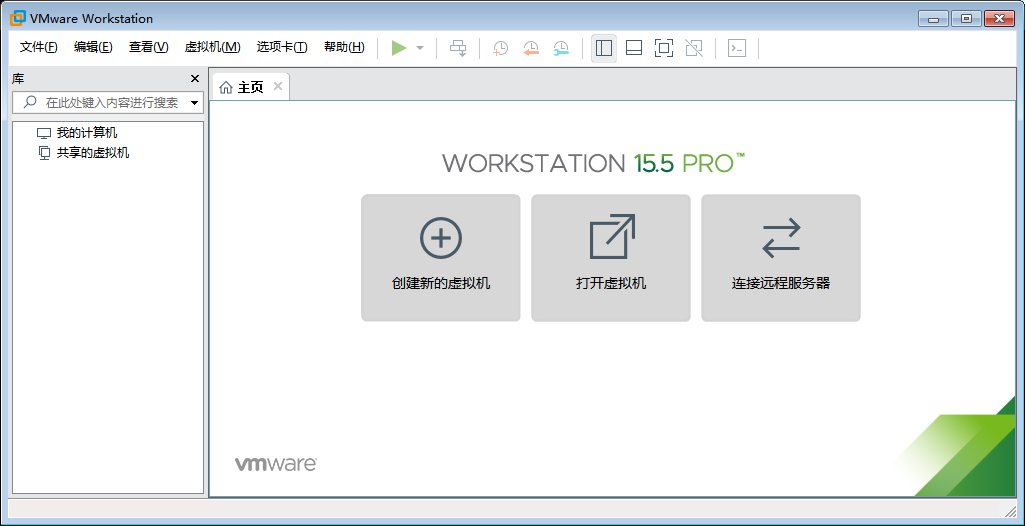The width and height of the screenshot is (1025, 526).
Task: Switch to the 主页 home tab
Action: [x=251, y=87]
